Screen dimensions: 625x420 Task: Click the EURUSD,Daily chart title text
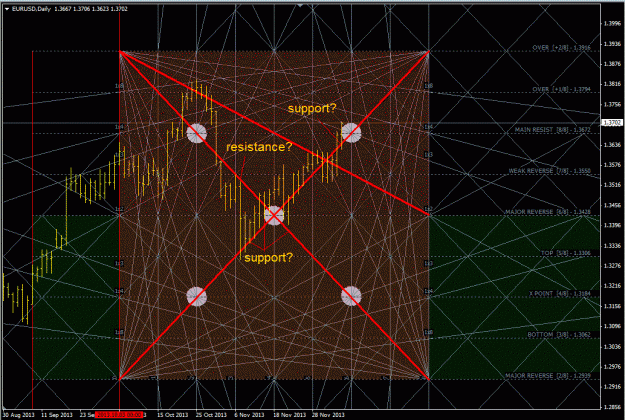tap(31, 8)
